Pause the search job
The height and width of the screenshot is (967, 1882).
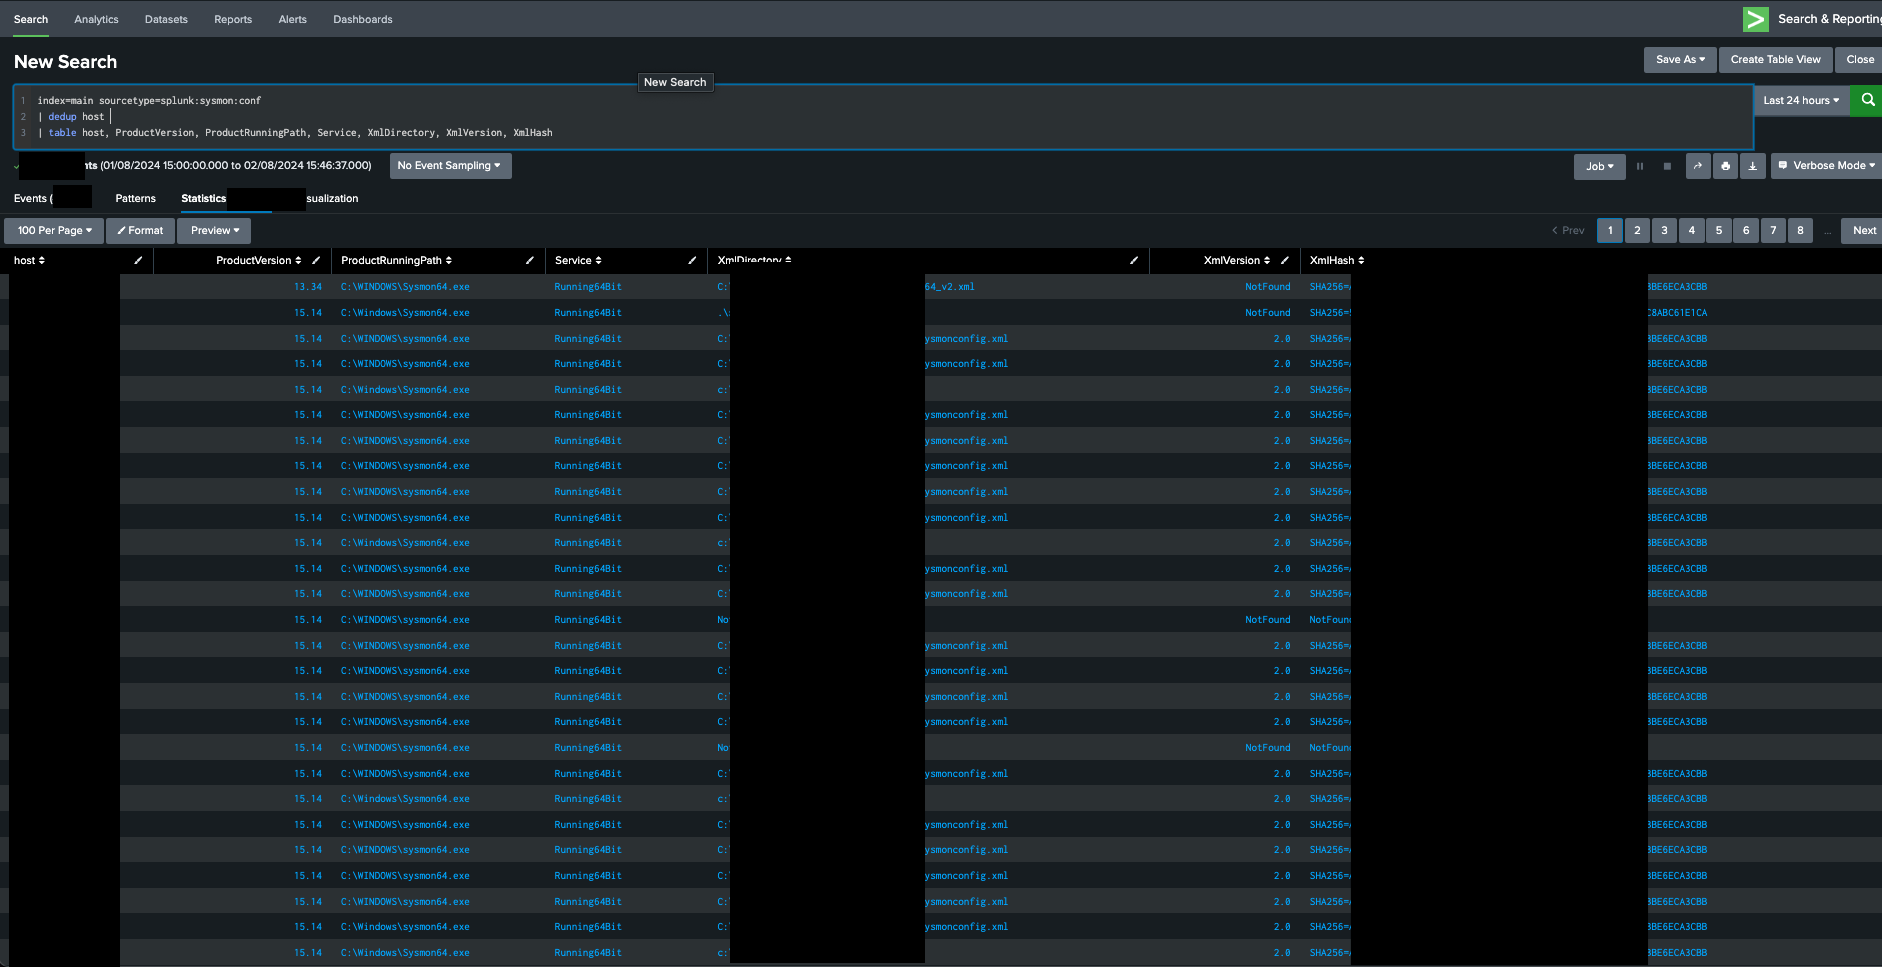point(1640,166)
